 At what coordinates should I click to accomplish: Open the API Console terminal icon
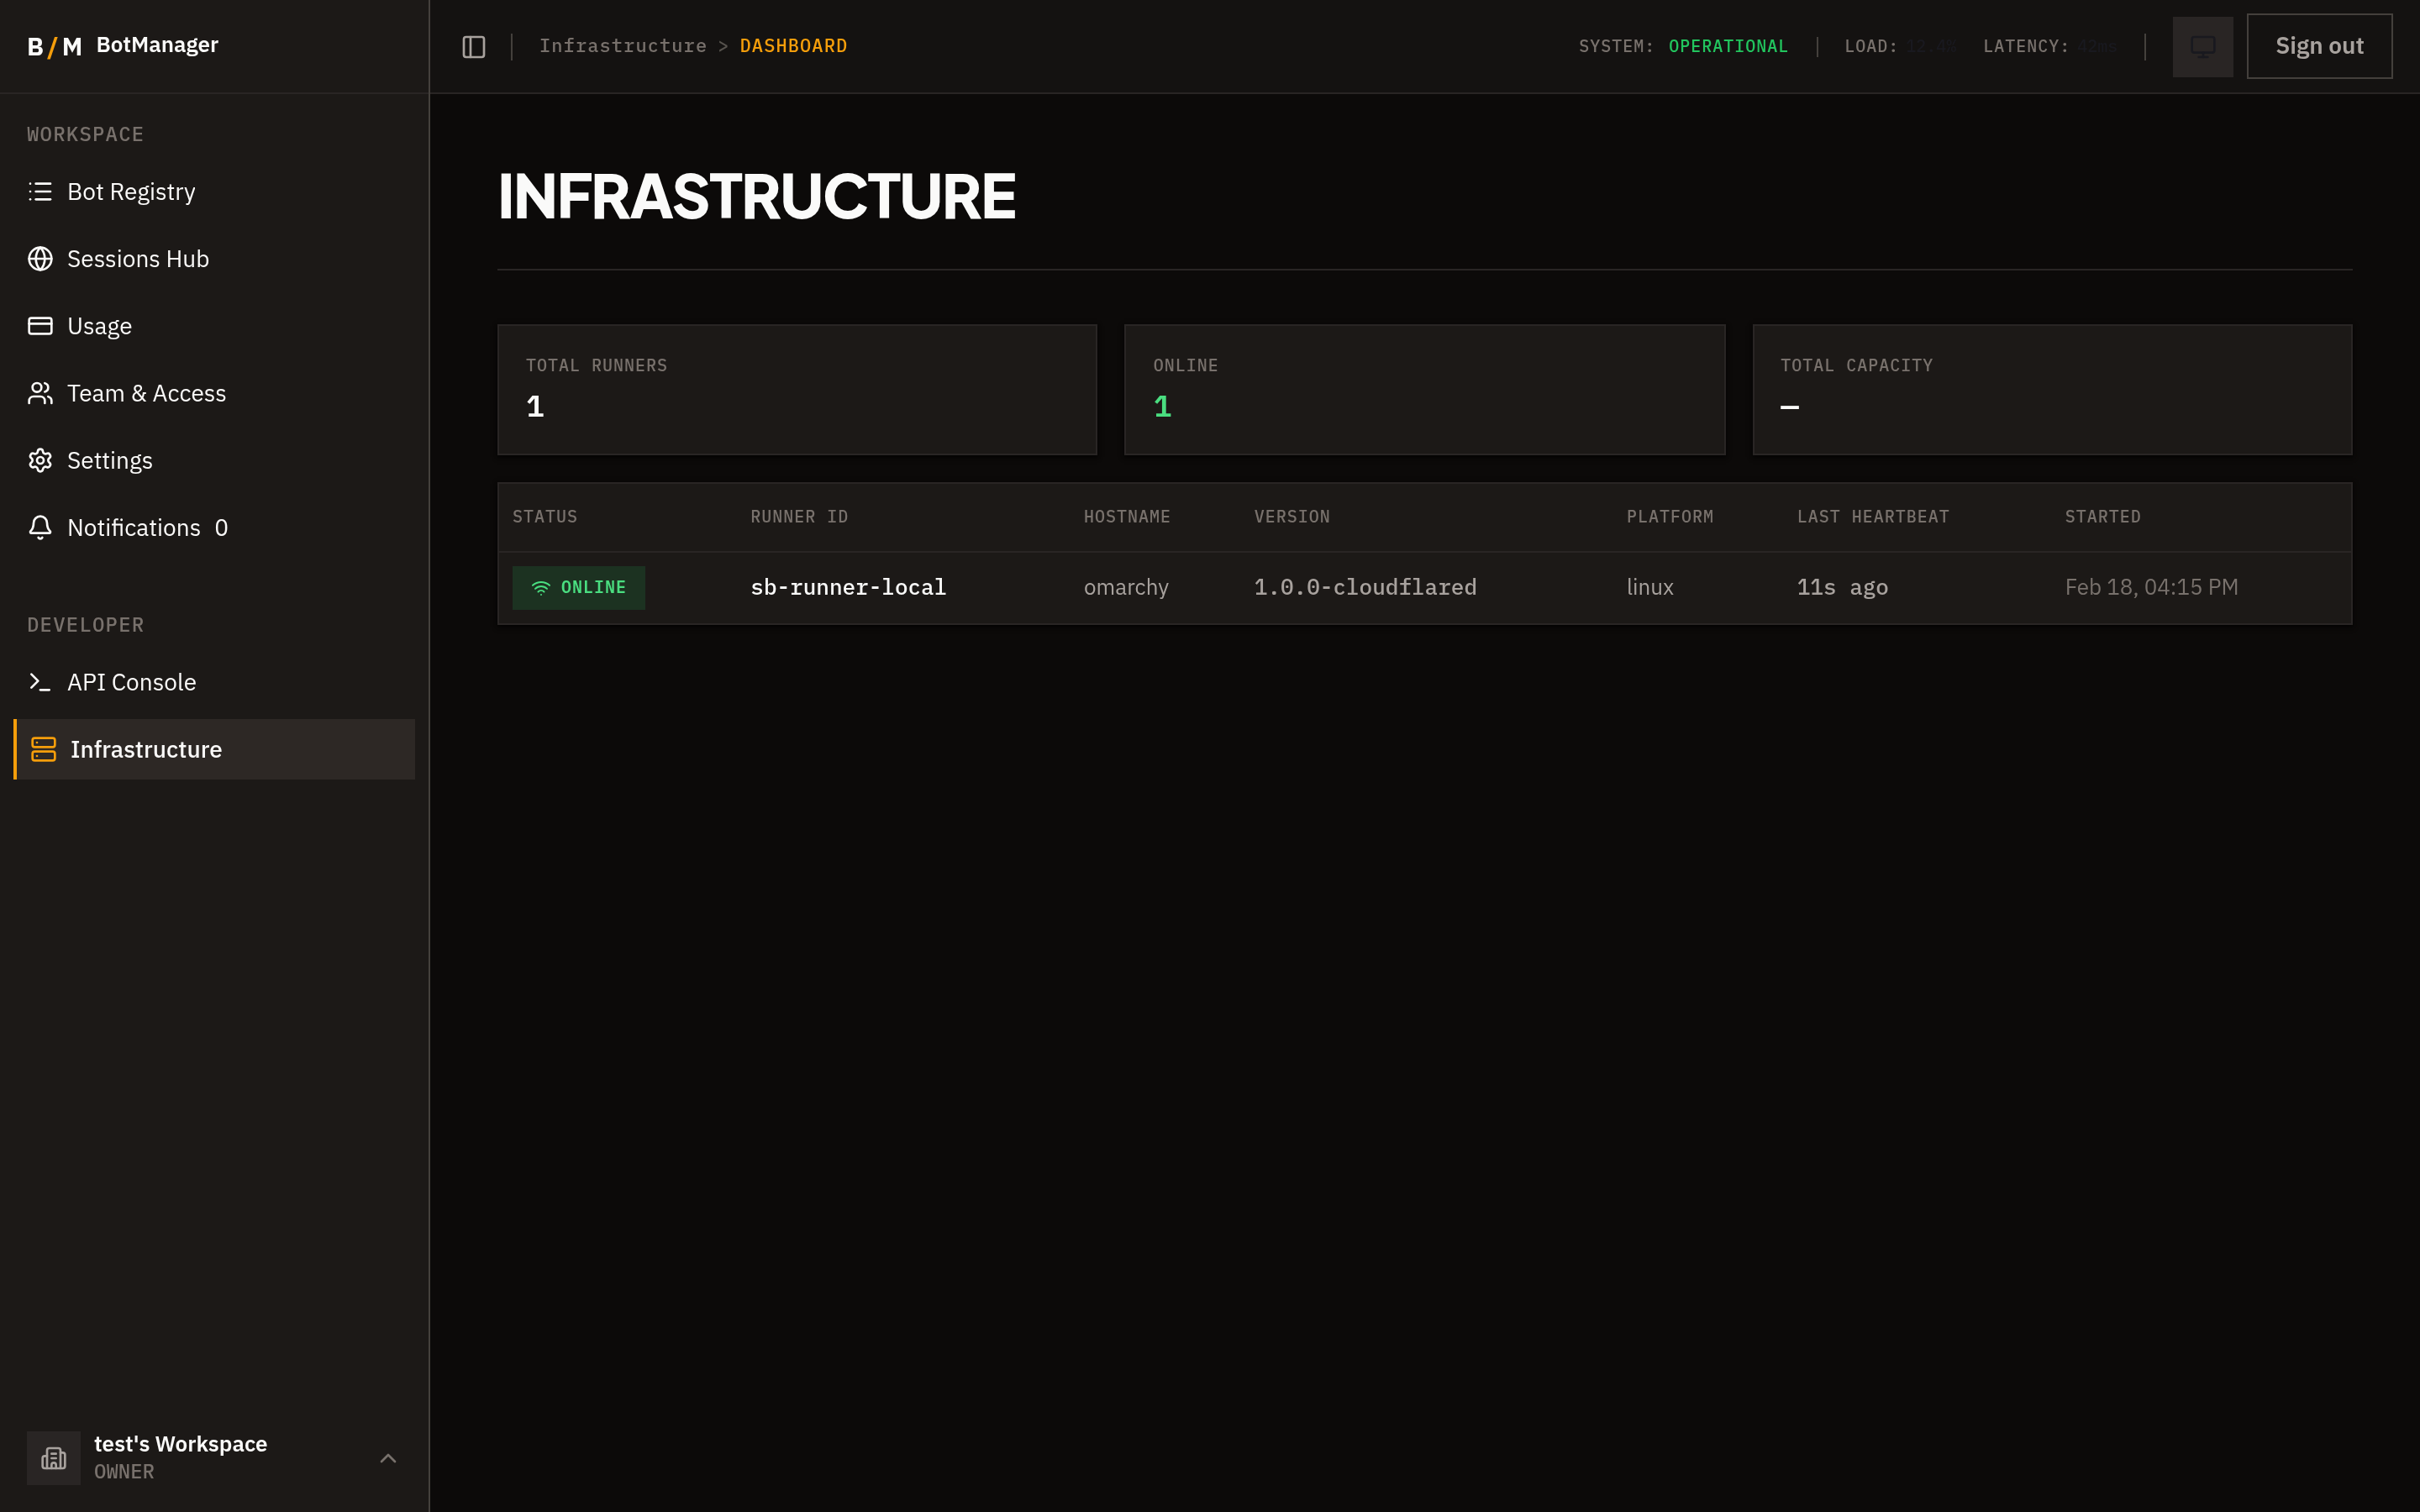click(40, 682)
